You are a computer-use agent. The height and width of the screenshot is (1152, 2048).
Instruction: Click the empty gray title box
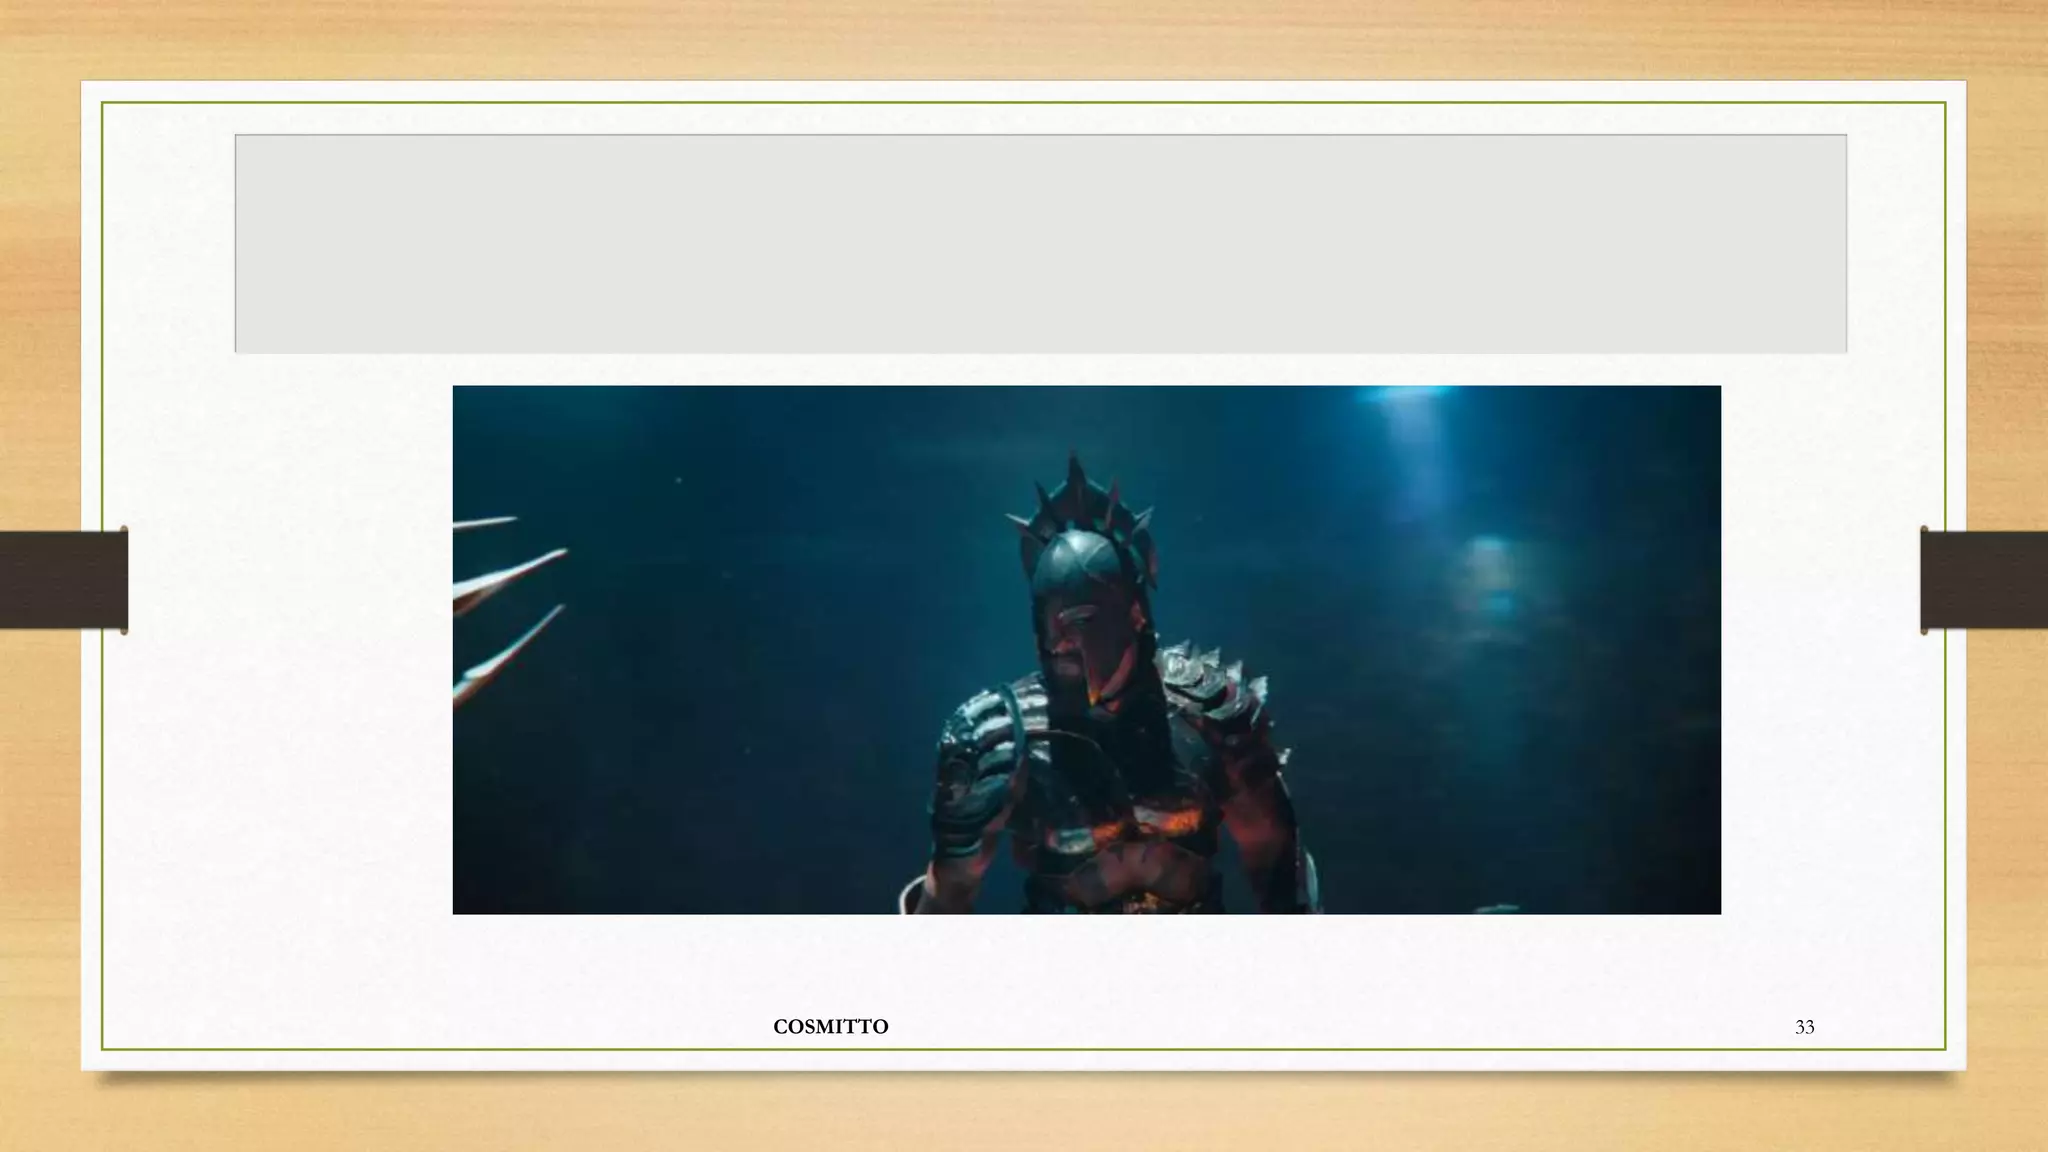(1040, 243)
